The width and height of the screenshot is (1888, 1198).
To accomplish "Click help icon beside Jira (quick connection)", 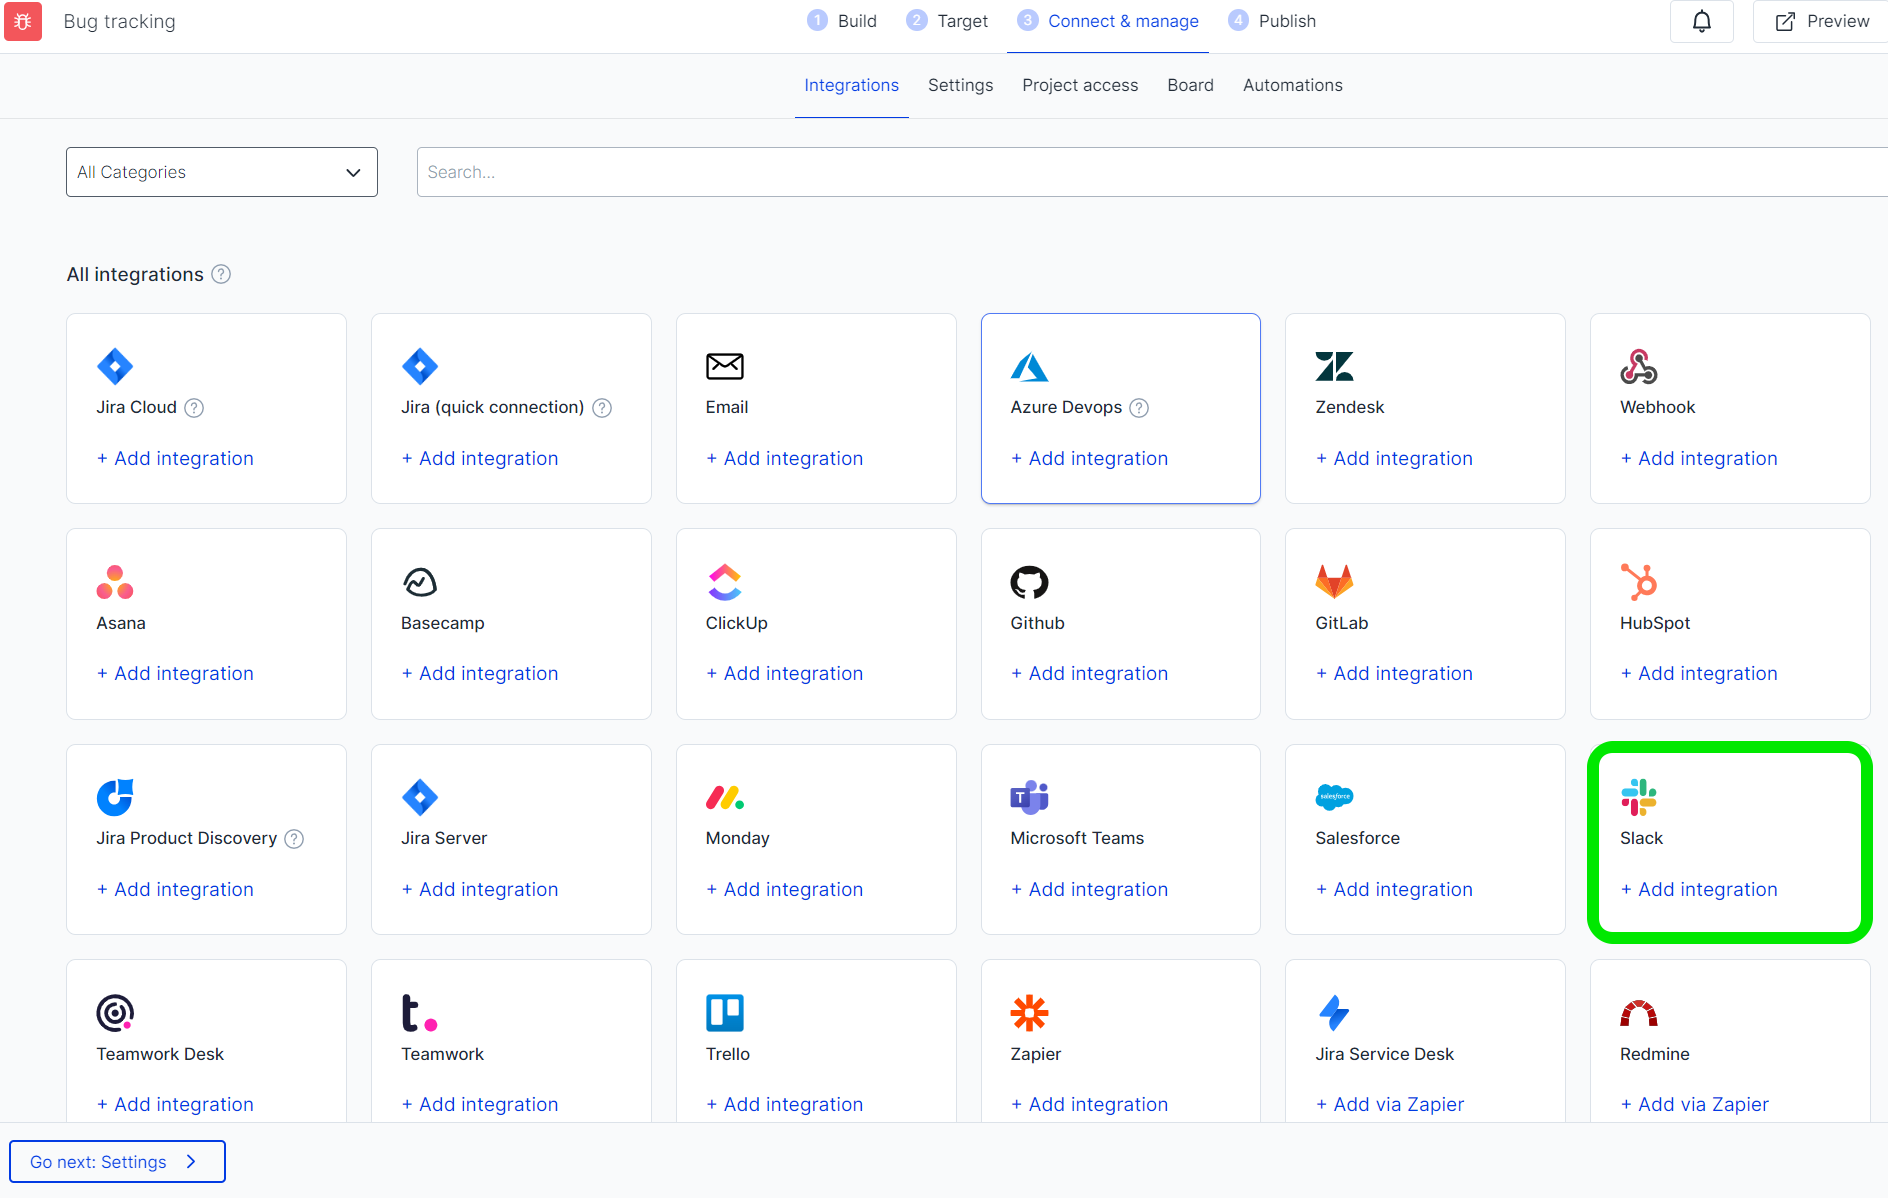I will 602,408.
